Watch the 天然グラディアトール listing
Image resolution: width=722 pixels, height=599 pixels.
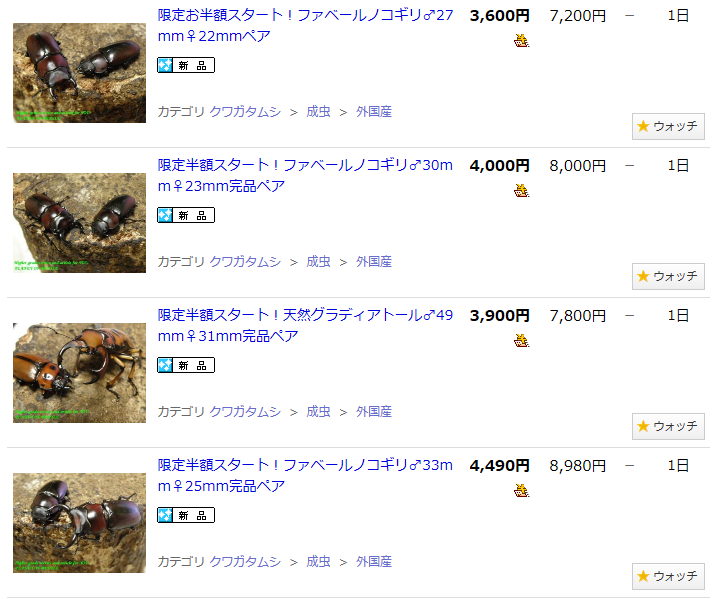668,426
